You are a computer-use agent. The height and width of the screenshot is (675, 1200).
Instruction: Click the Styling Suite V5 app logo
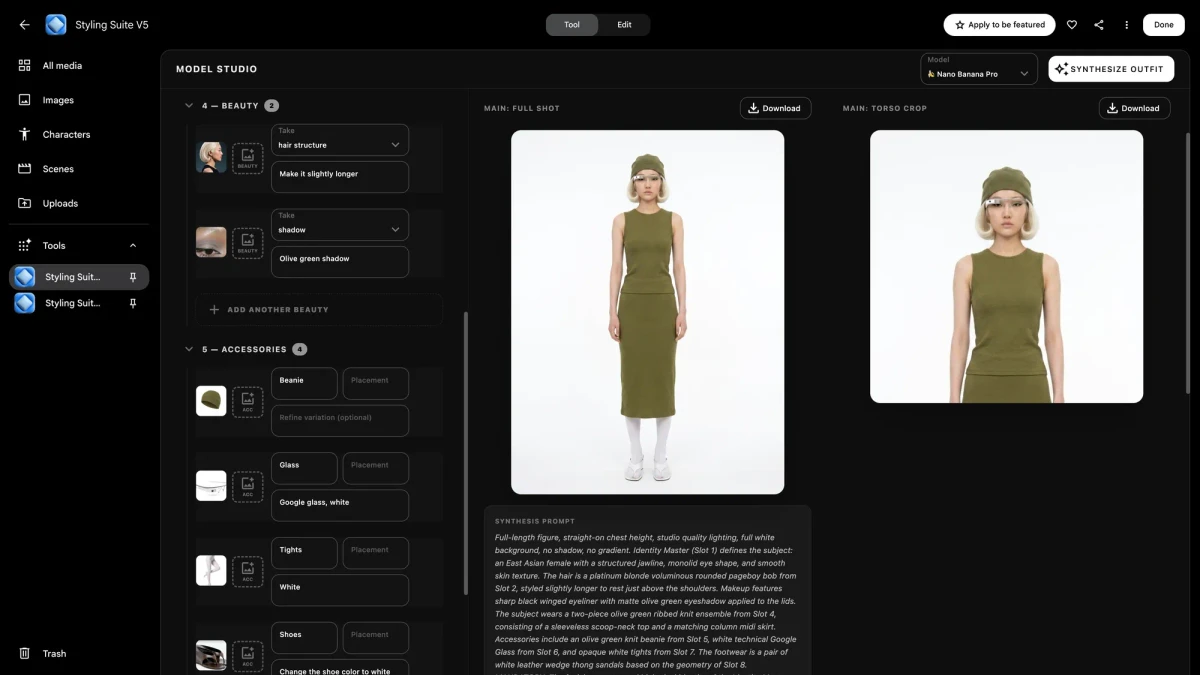point(56,25)
